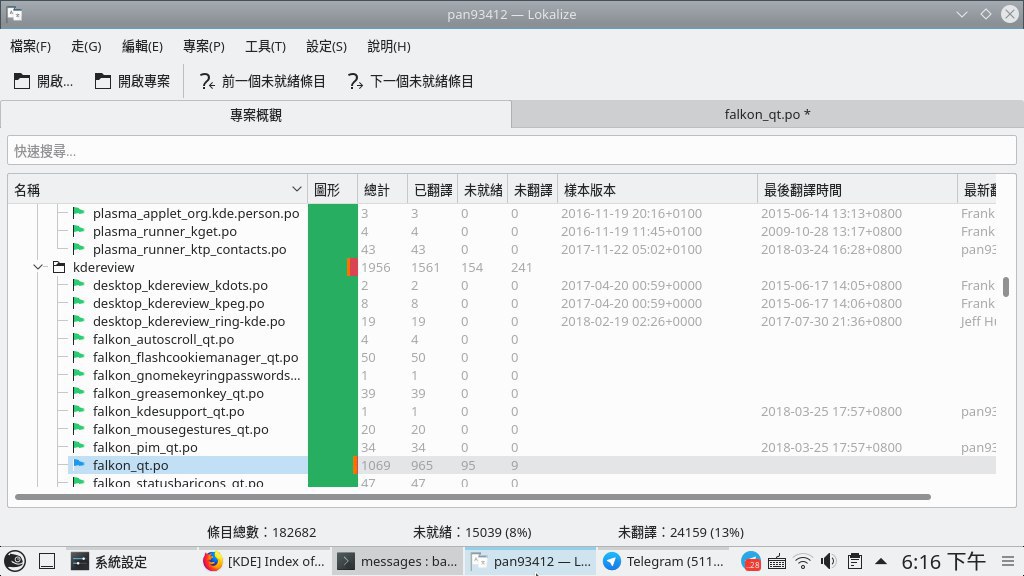The width and height of the screenshot is (1024, 576).
Task: Go to 前一個未就緒條目
Action: tap(263, 81)
